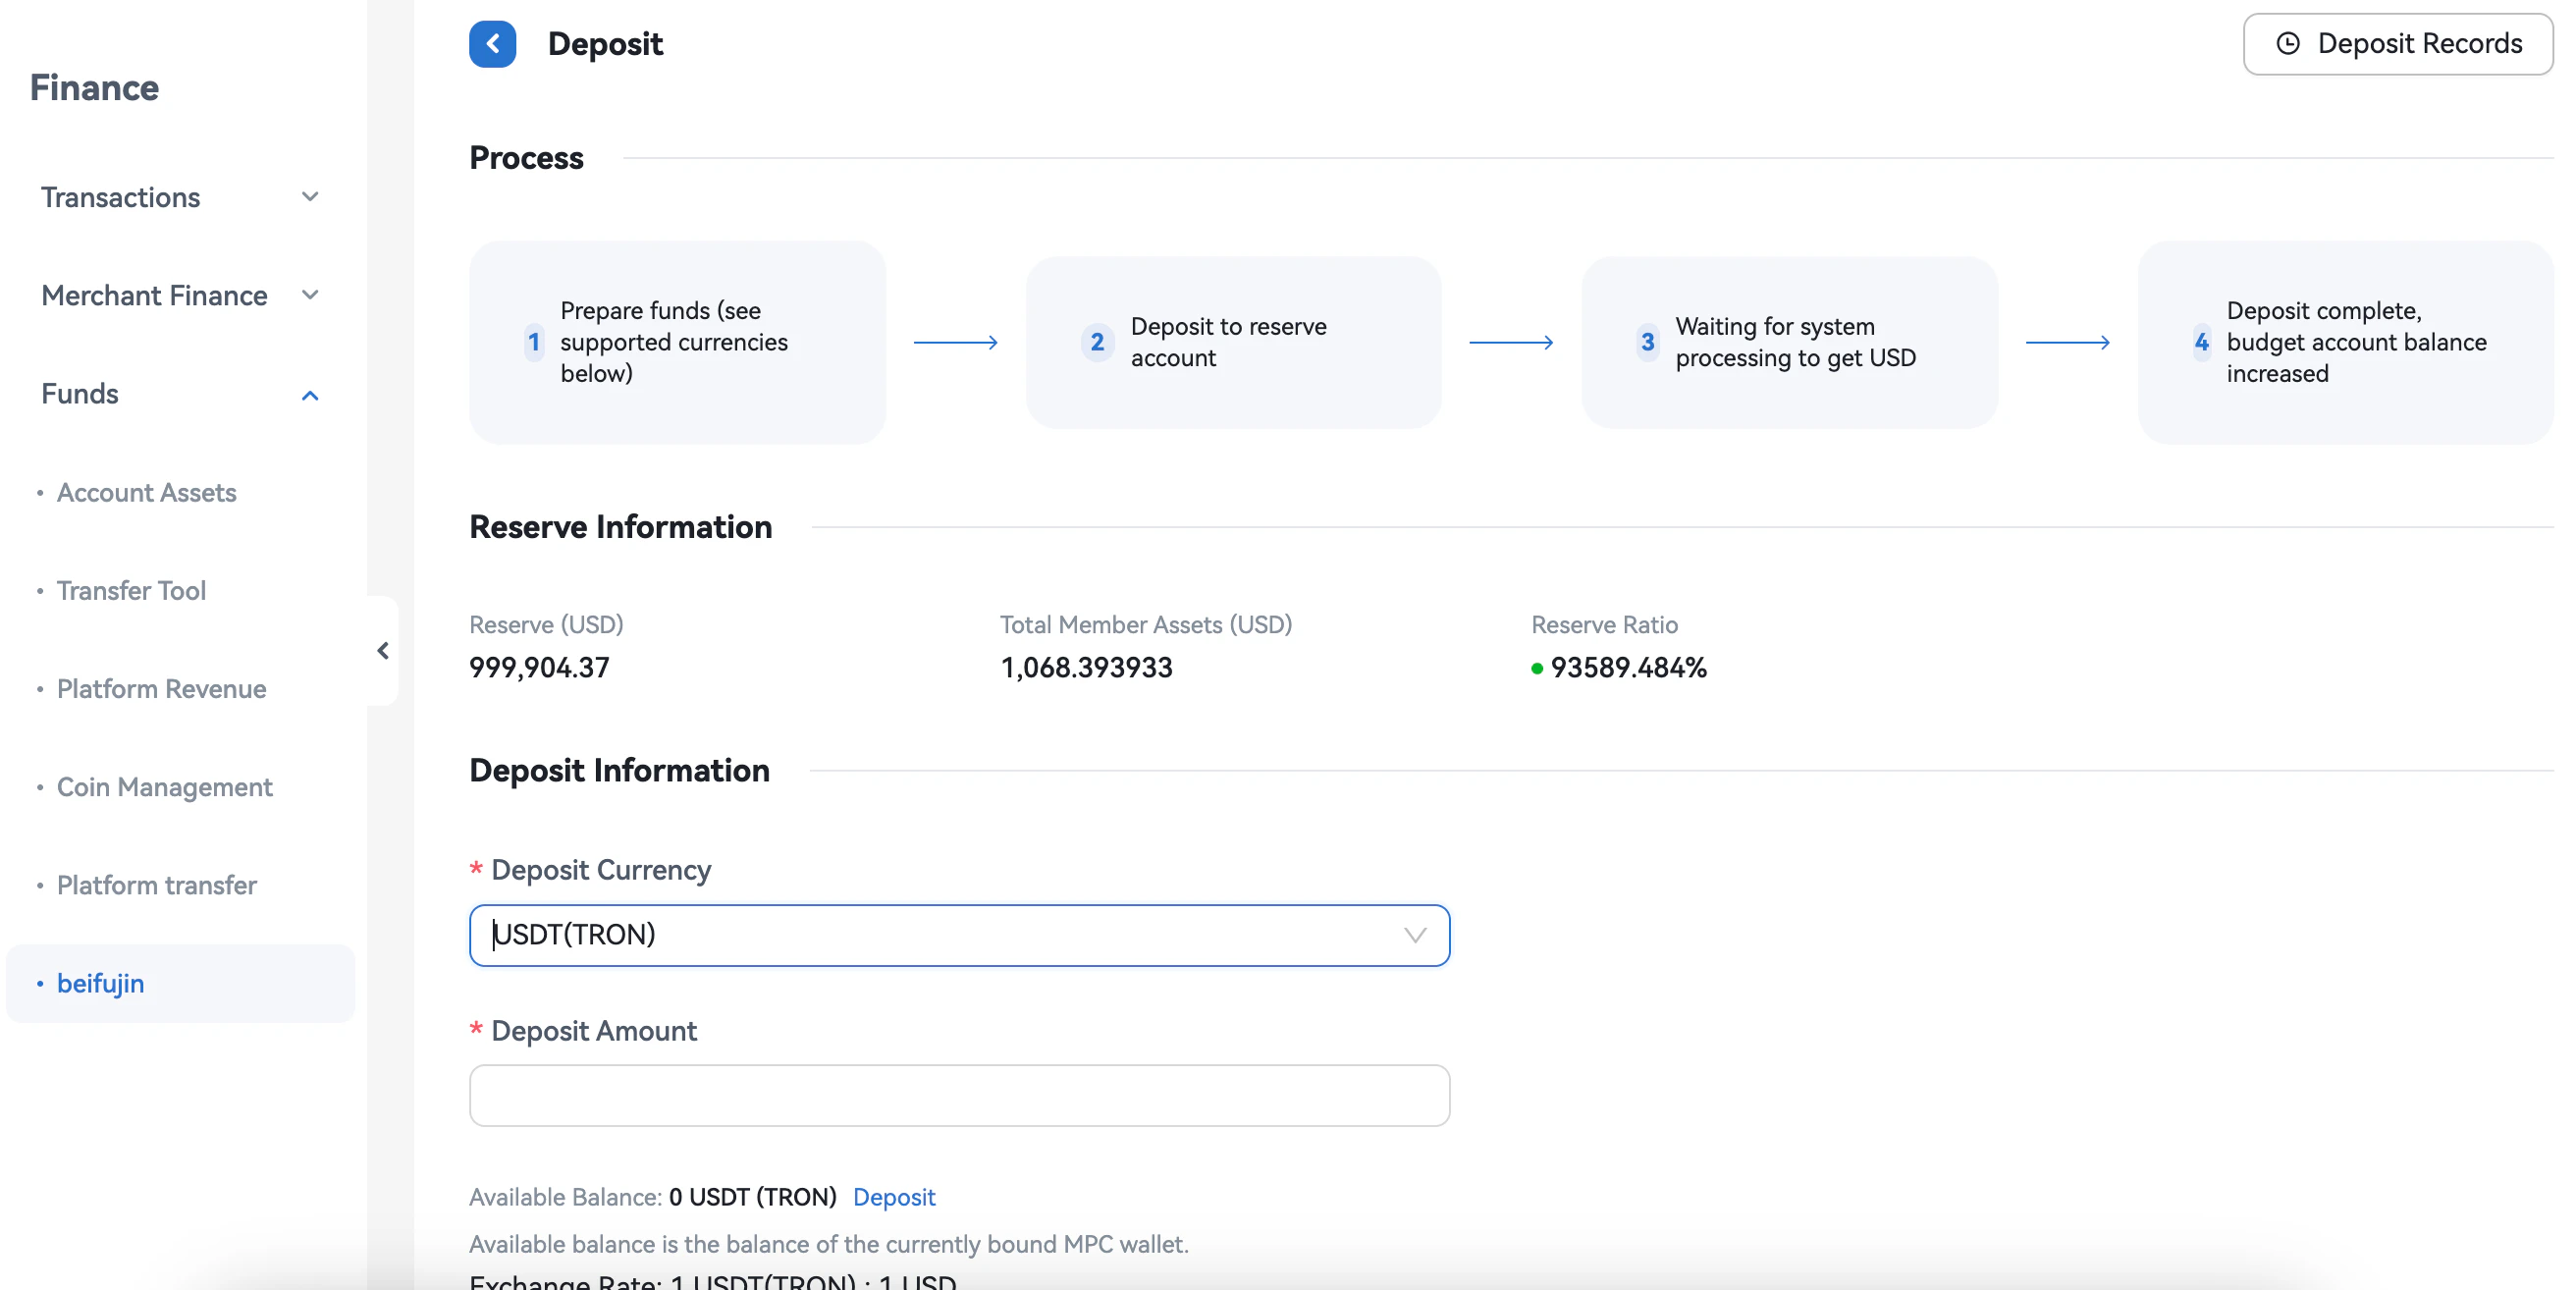Focus the Deposit Amount input field
The width and height of the screenshot is (2576, 1290).
[x=958, y=1095]
